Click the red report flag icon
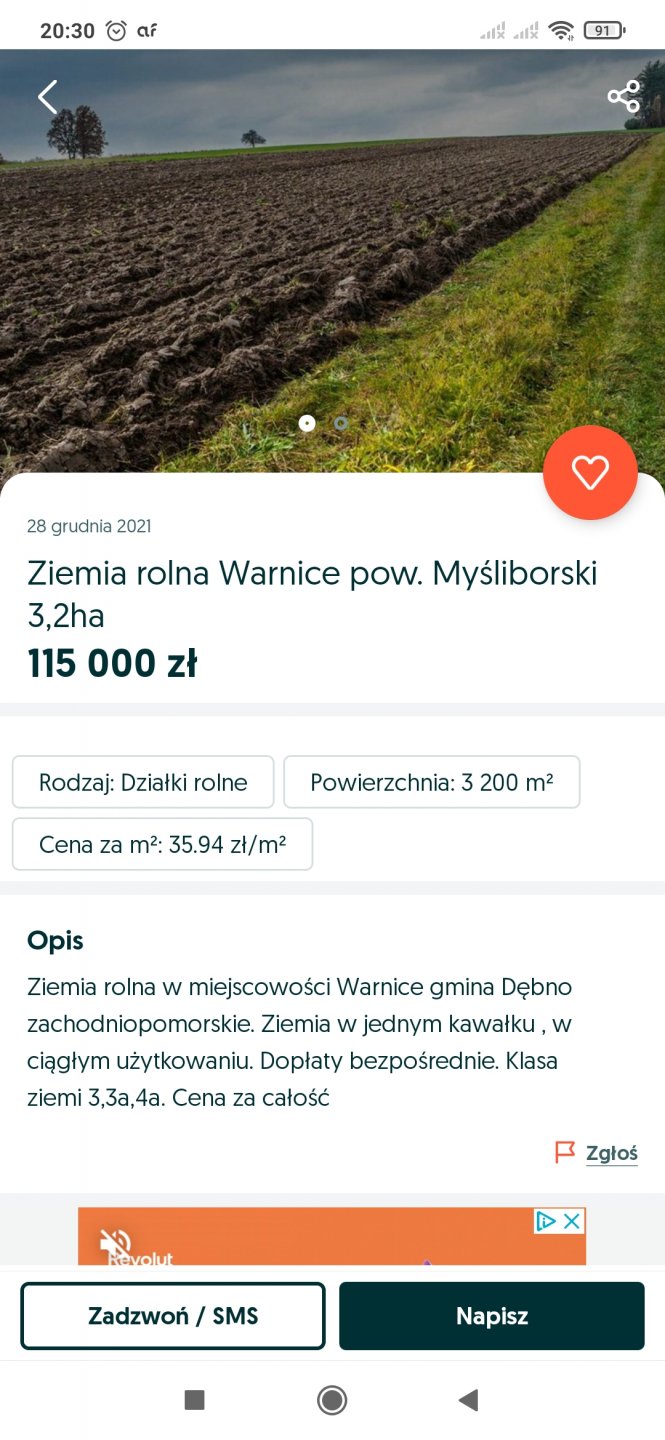This screenshot has height=1440, width=665. (565, 1152)
